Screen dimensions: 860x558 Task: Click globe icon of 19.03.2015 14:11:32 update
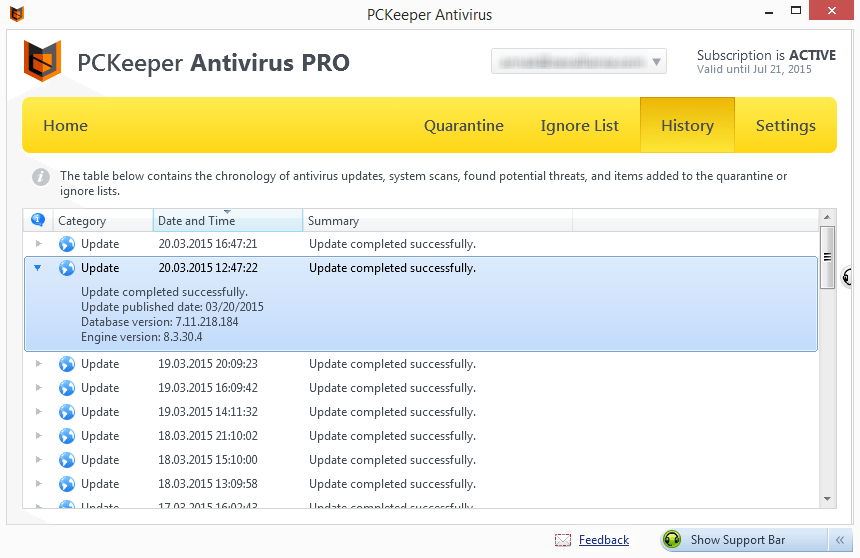[x=67, y=412]
